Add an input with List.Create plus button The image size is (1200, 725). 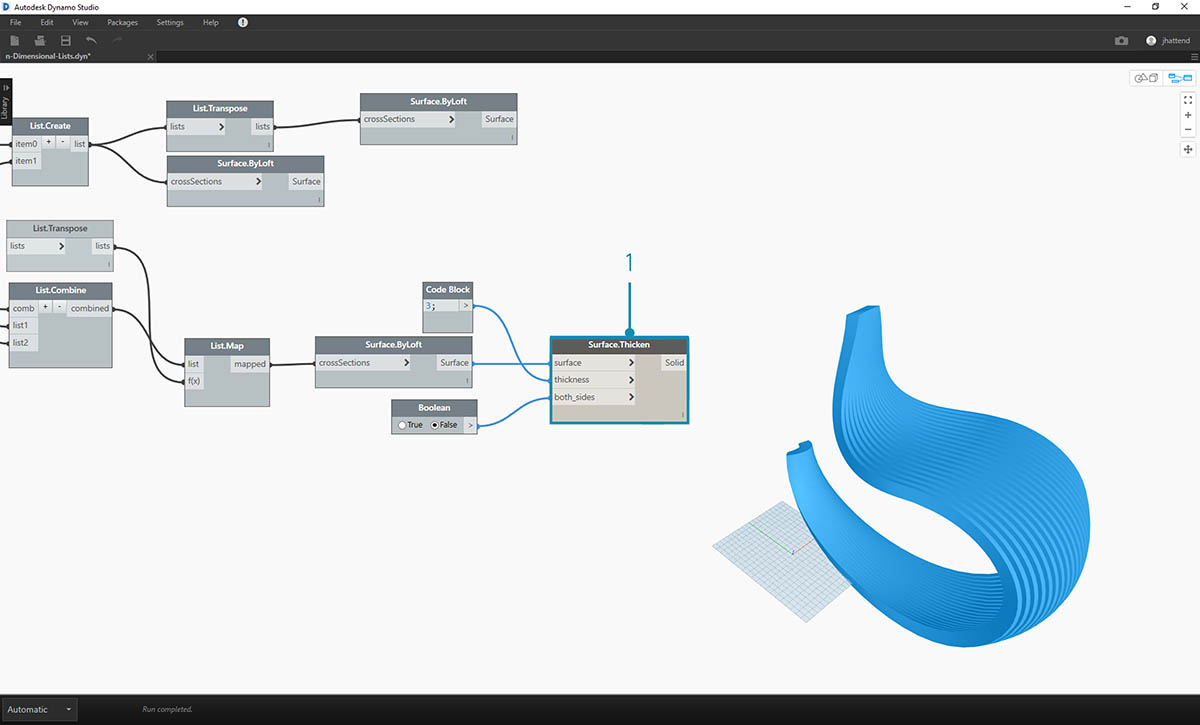click(x=48, y=143)
